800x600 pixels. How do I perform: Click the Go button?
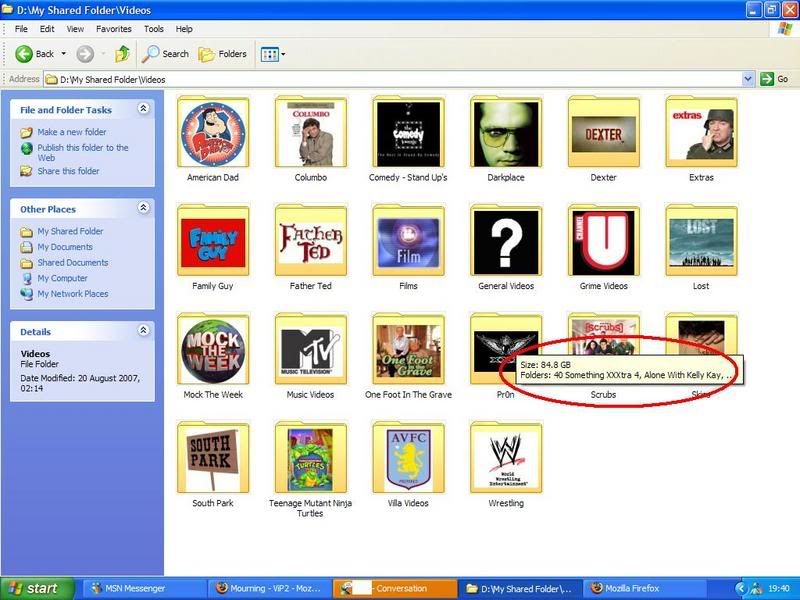pyautogui.click(x=774, y=79)
